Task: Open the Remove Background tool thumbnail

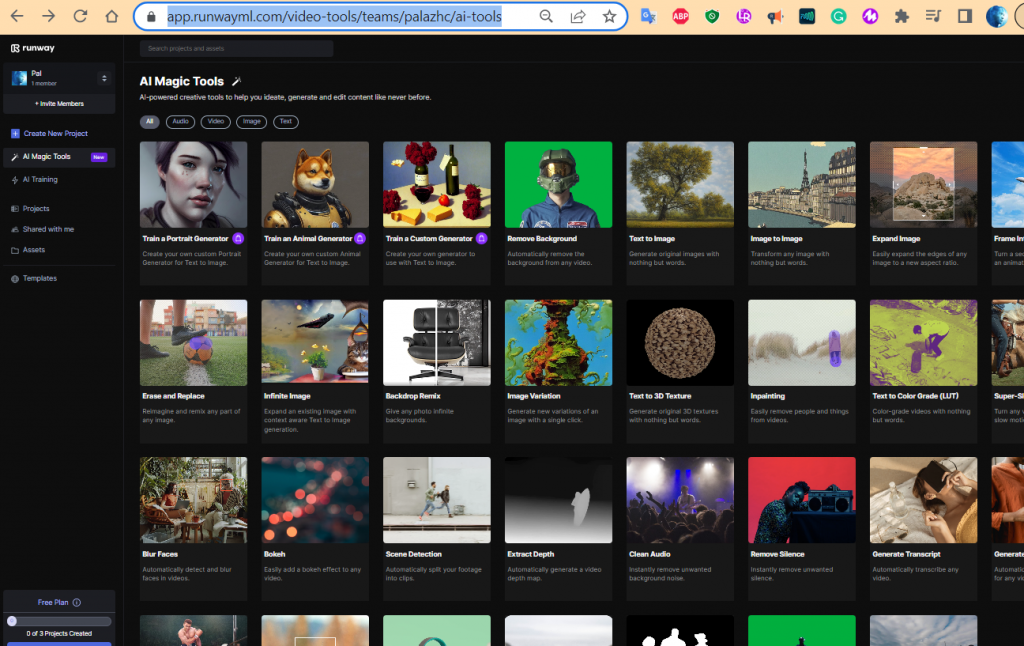Action: [558, 185]
